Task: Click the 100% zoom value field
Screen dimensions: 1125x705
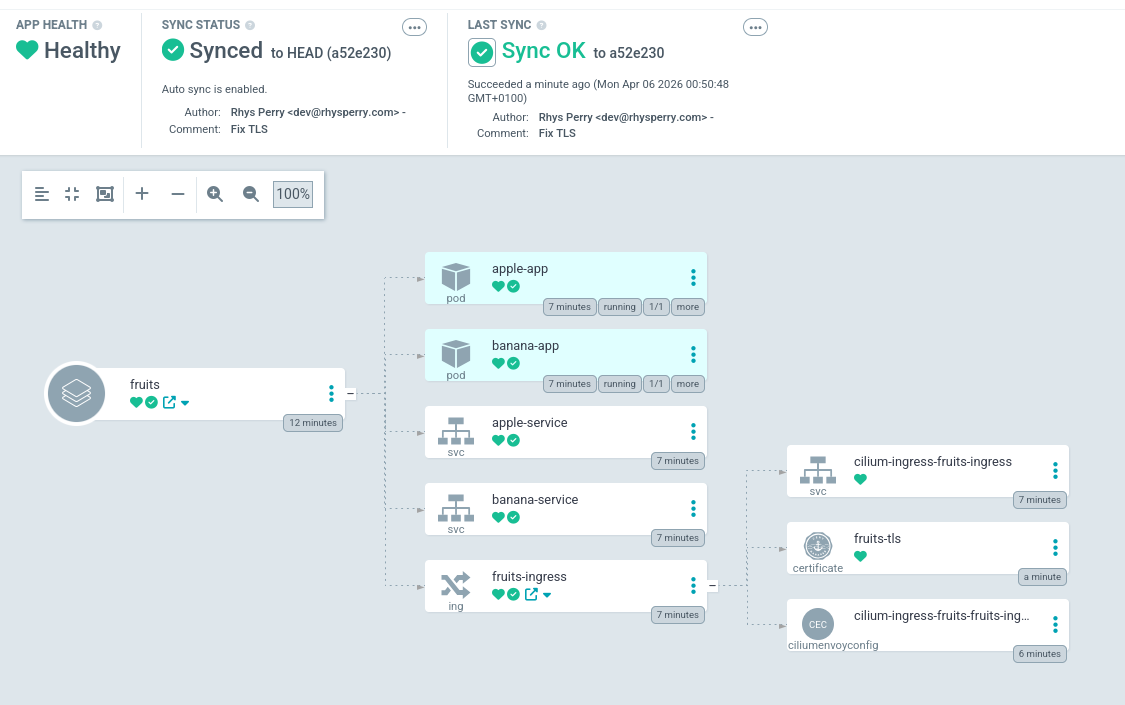Action: point(292,194)
